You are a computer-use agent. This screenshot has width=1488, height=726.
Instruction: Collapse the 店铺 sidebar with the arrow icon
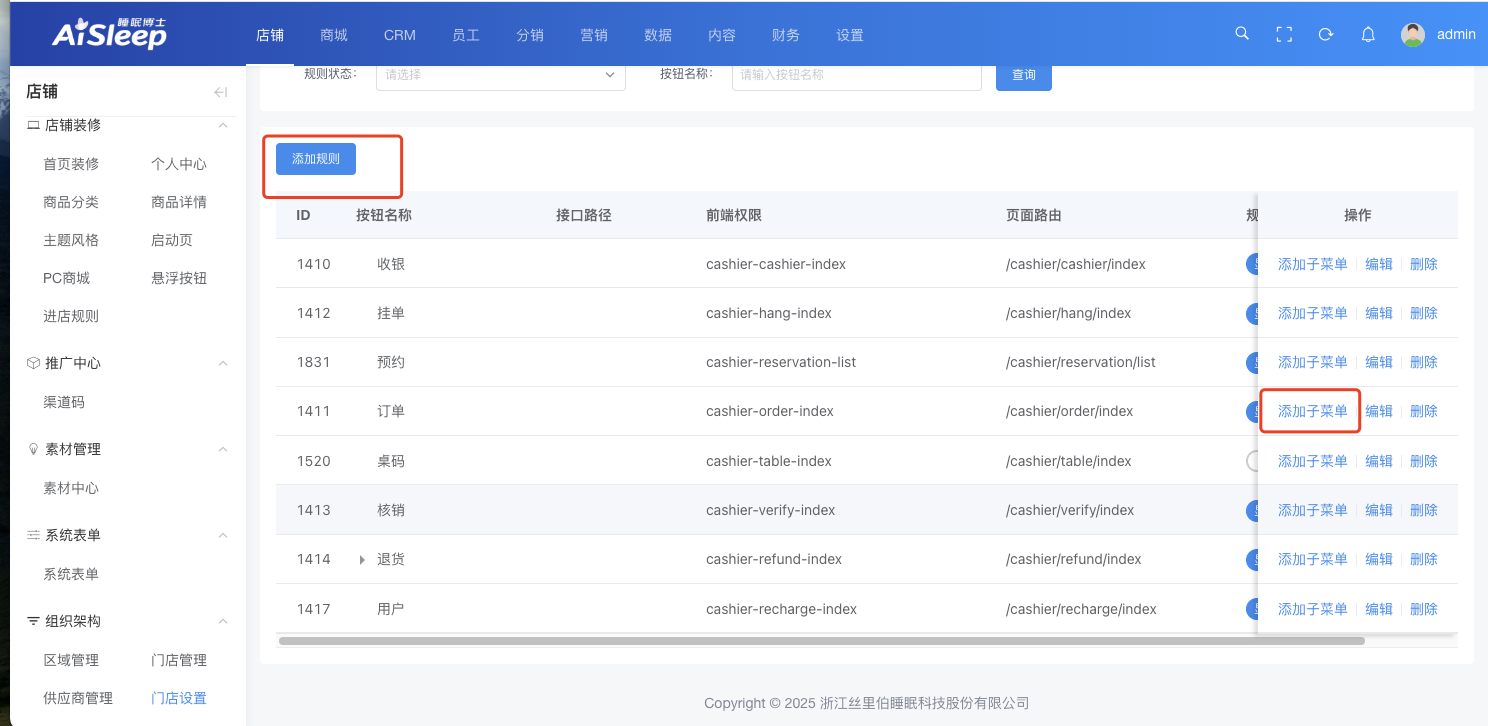(221, 92)
